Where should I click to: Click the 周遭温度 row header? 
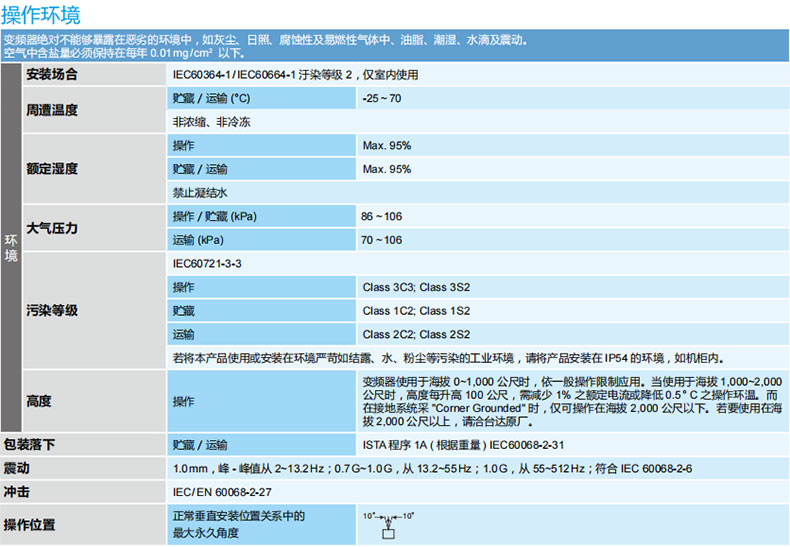tap(52, 110)
